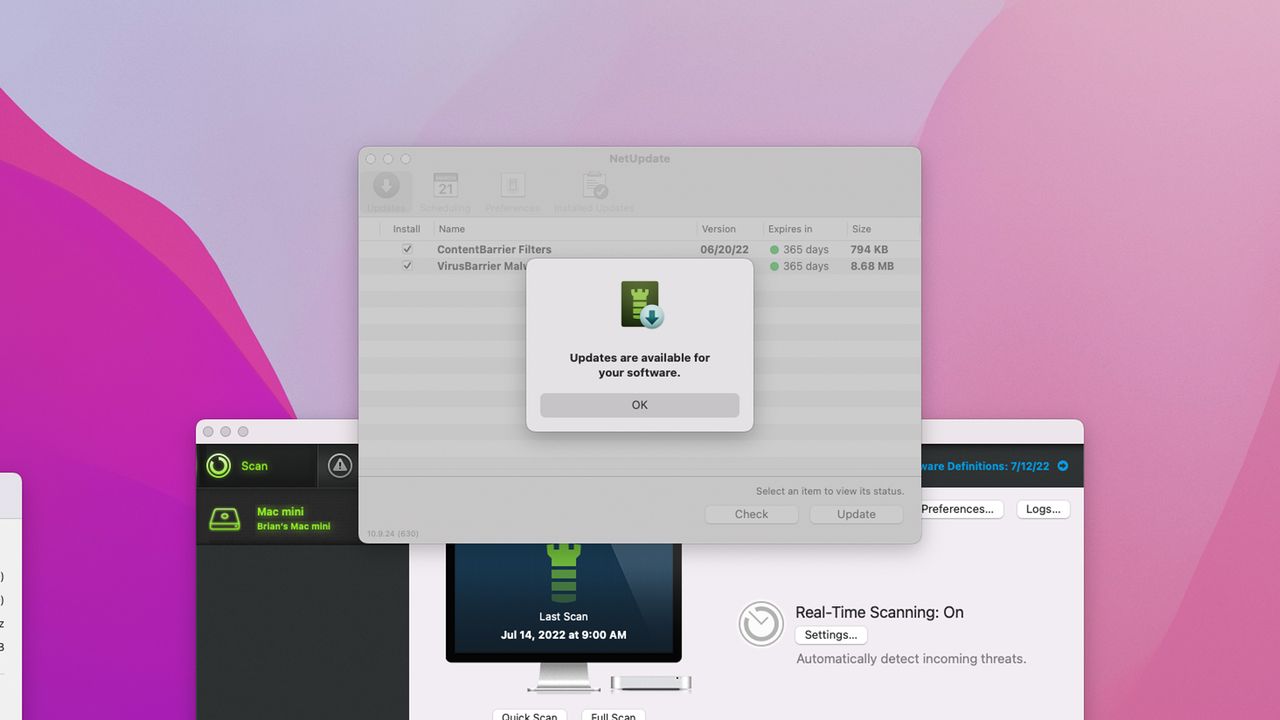This screenshot has width=1280, height=720.
Task: Select the VirusBarrier Malware row name
Action: (481, 267)
